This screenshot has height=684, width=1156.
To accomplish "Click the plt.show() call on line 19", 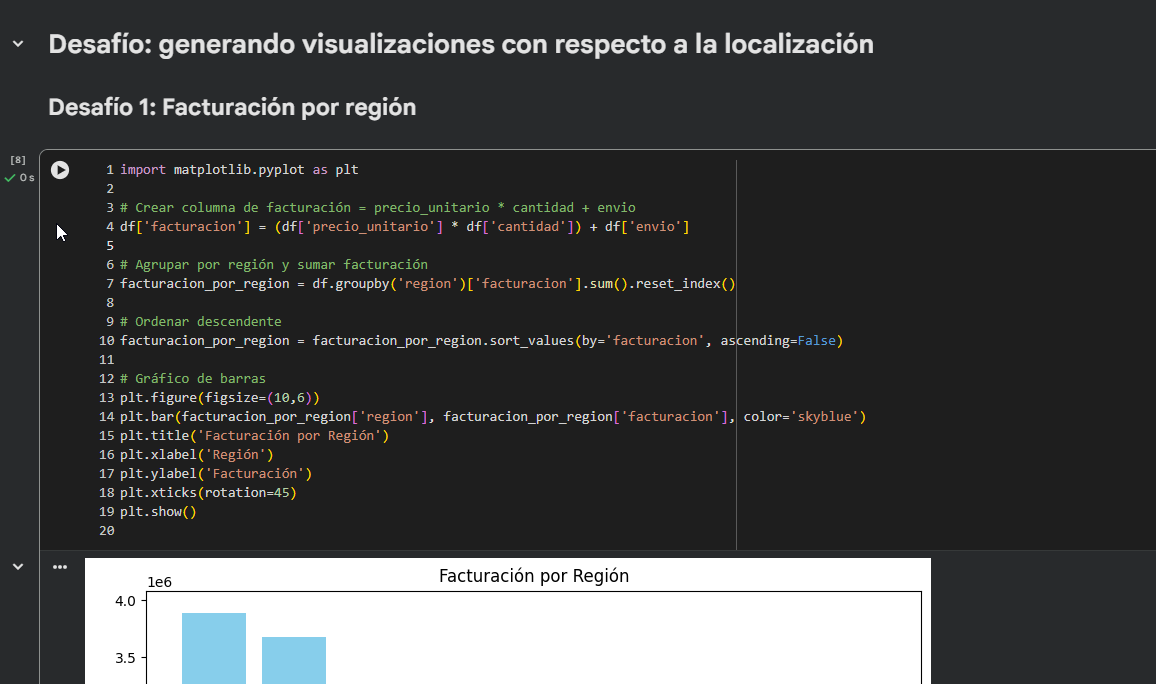I will click(x=157, y=511).
